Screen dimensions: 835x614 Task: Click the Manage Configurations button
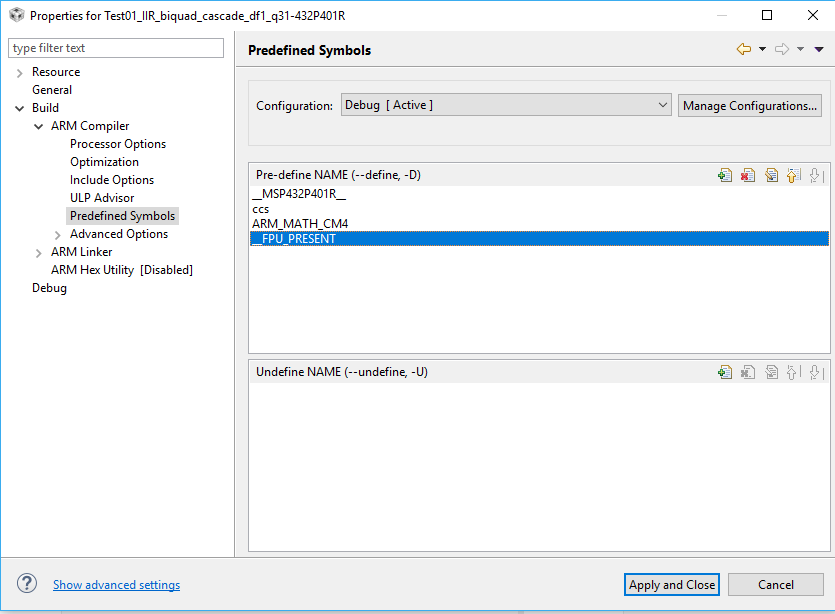click(x=750, y=105)
